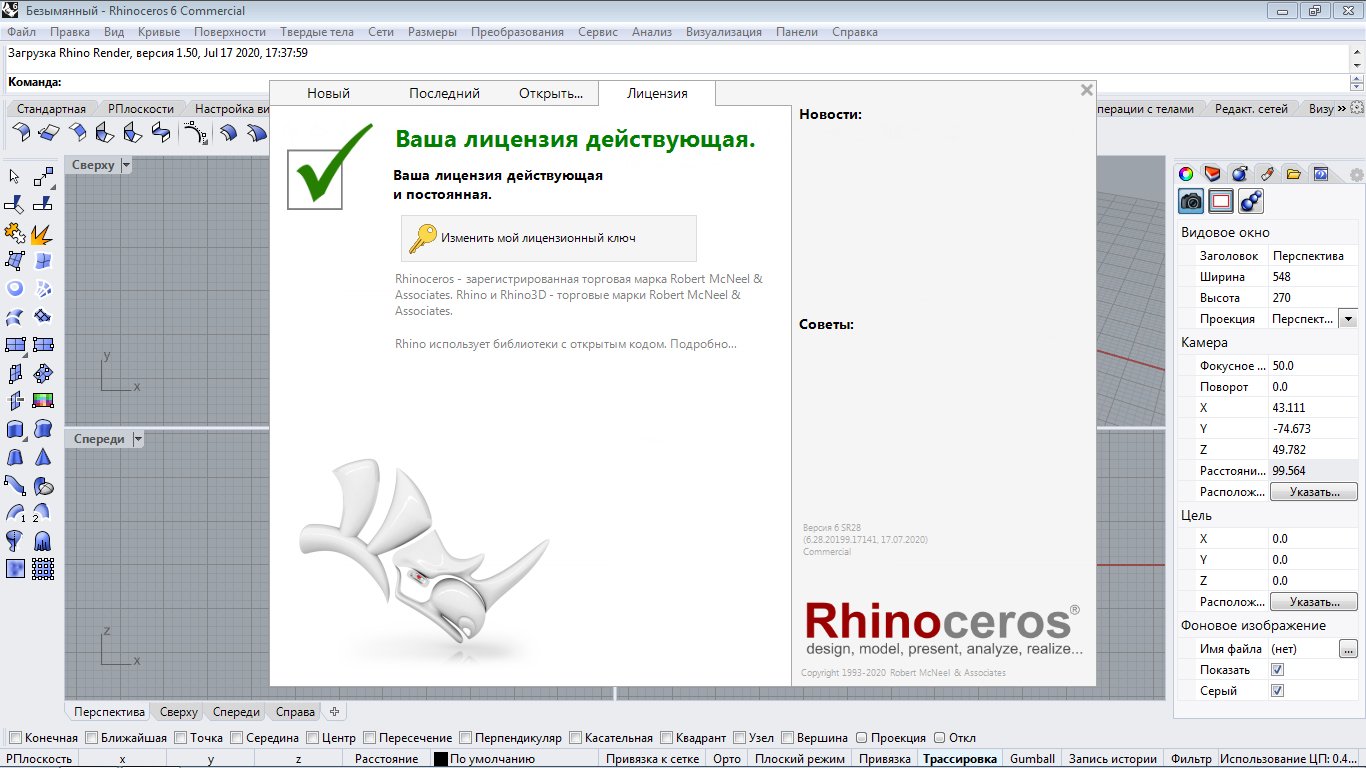Select the blue cylinder solid tool
The image size is (1366, 768).
15,429
